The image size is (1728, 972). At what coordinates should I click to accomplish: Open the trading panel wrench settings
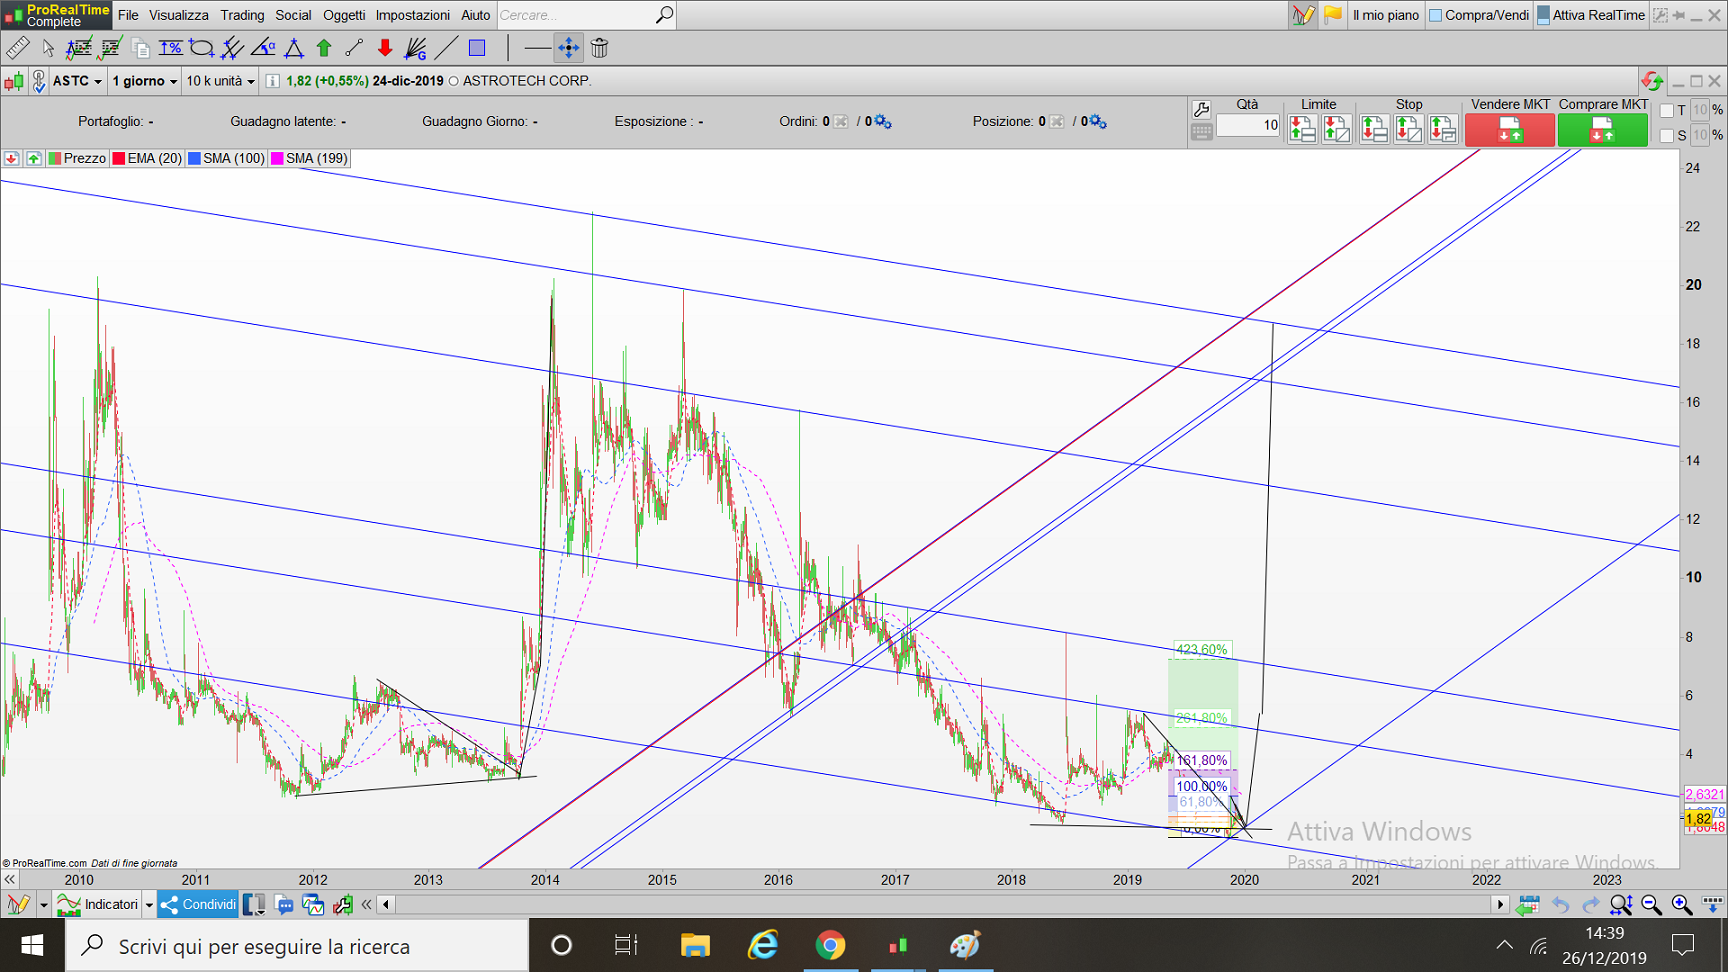(x=1201, y=108)
